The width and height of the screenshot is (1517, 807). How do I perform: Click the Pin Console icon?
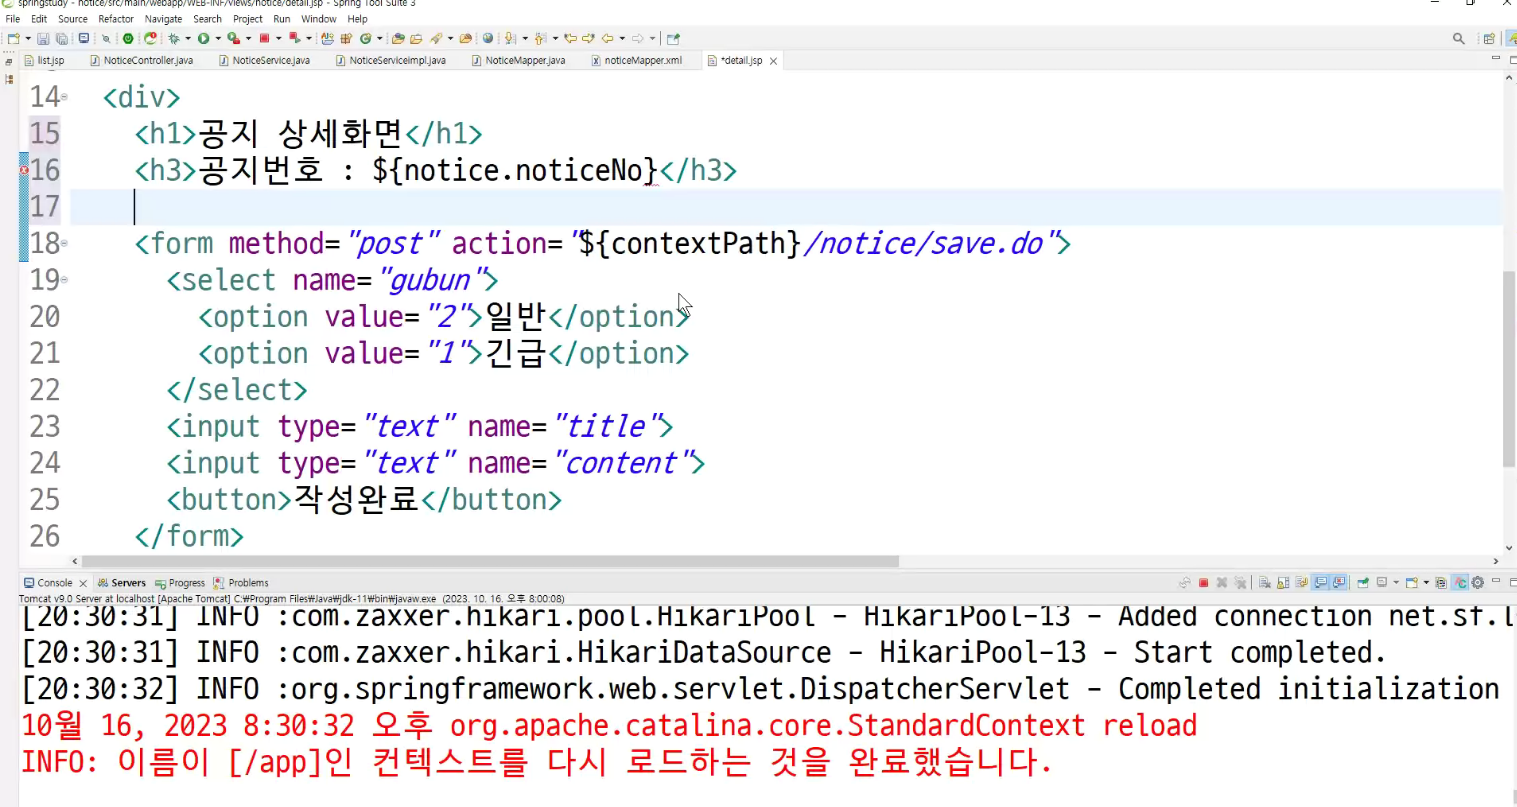[1363, 583]
